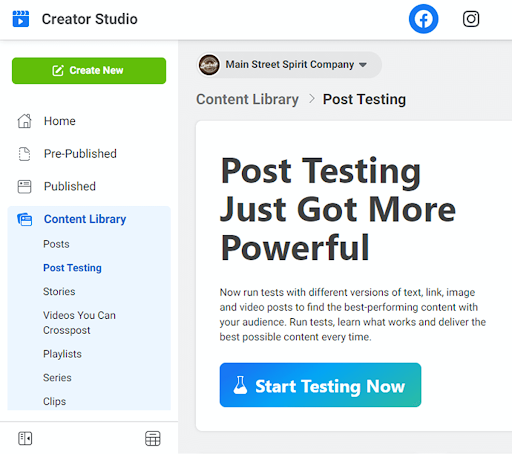Click the Create New button
Screen dimensions: 512x454
point(89,71)
